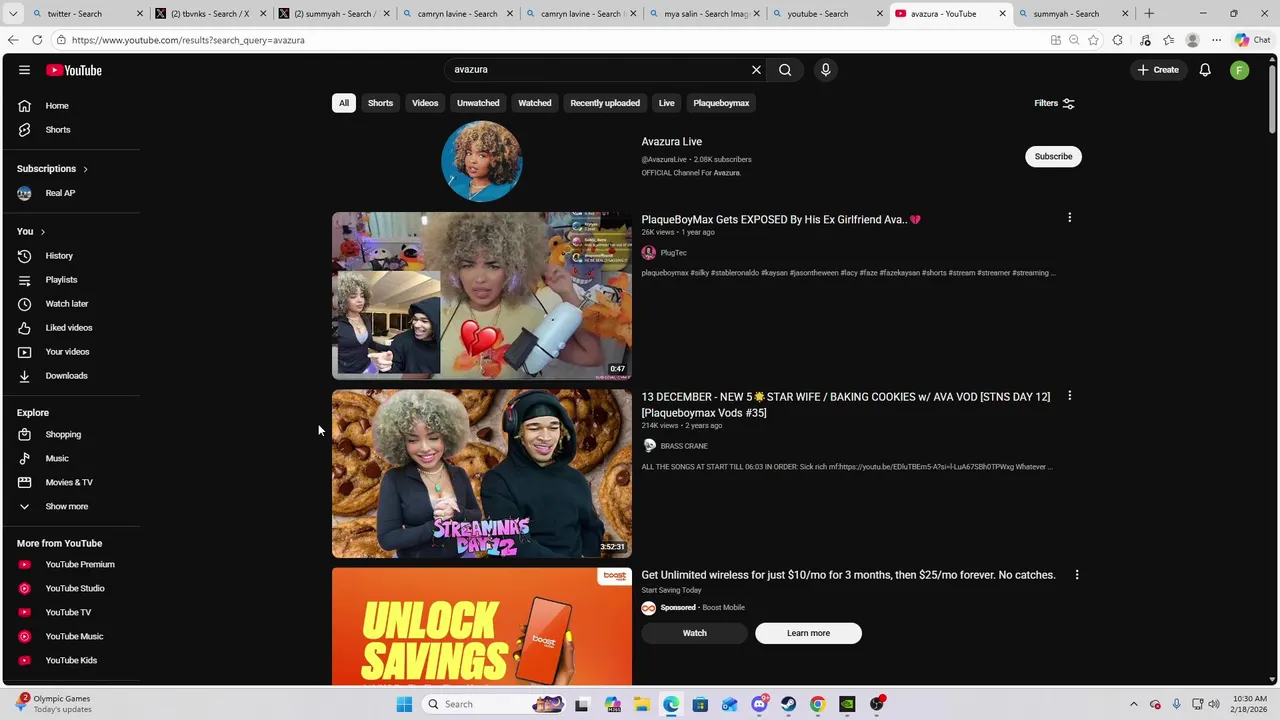This screenshot has width=1280, height=720.
Task: Click the Create button
Action: (x=1158, y=70)
